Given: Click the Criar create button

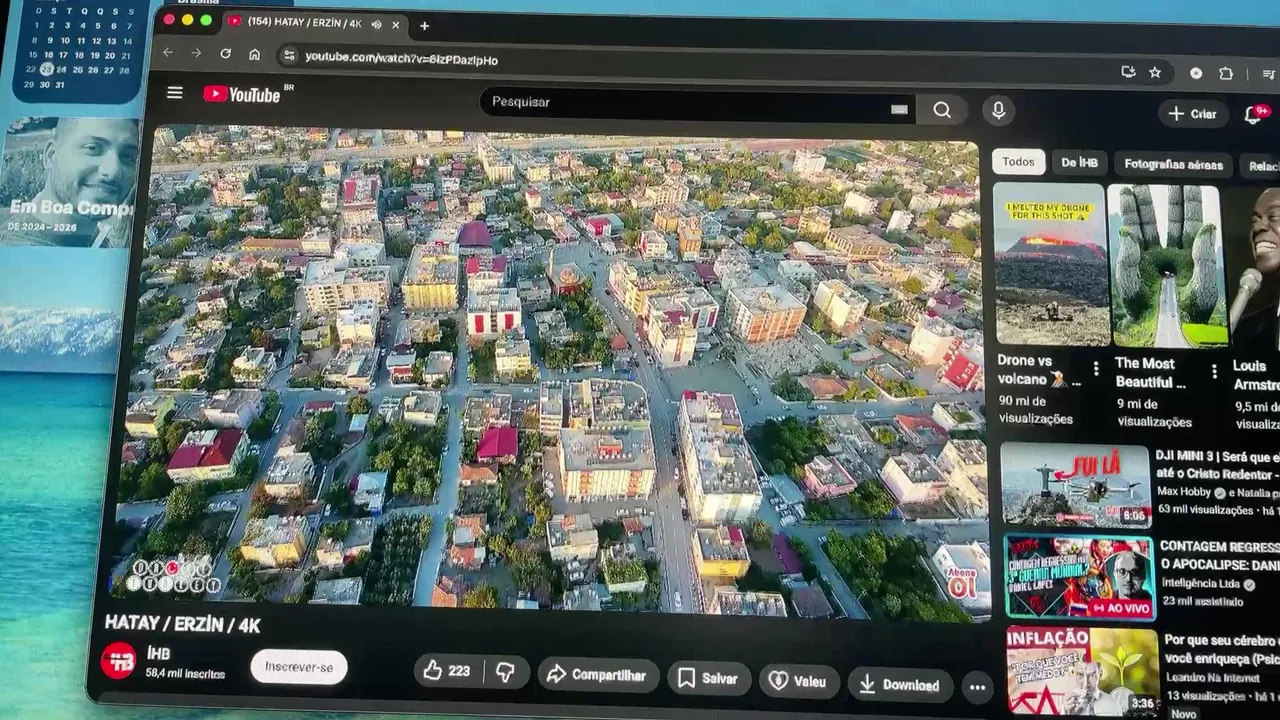Looking at the screenshot, I should (x=1193, y=113).
